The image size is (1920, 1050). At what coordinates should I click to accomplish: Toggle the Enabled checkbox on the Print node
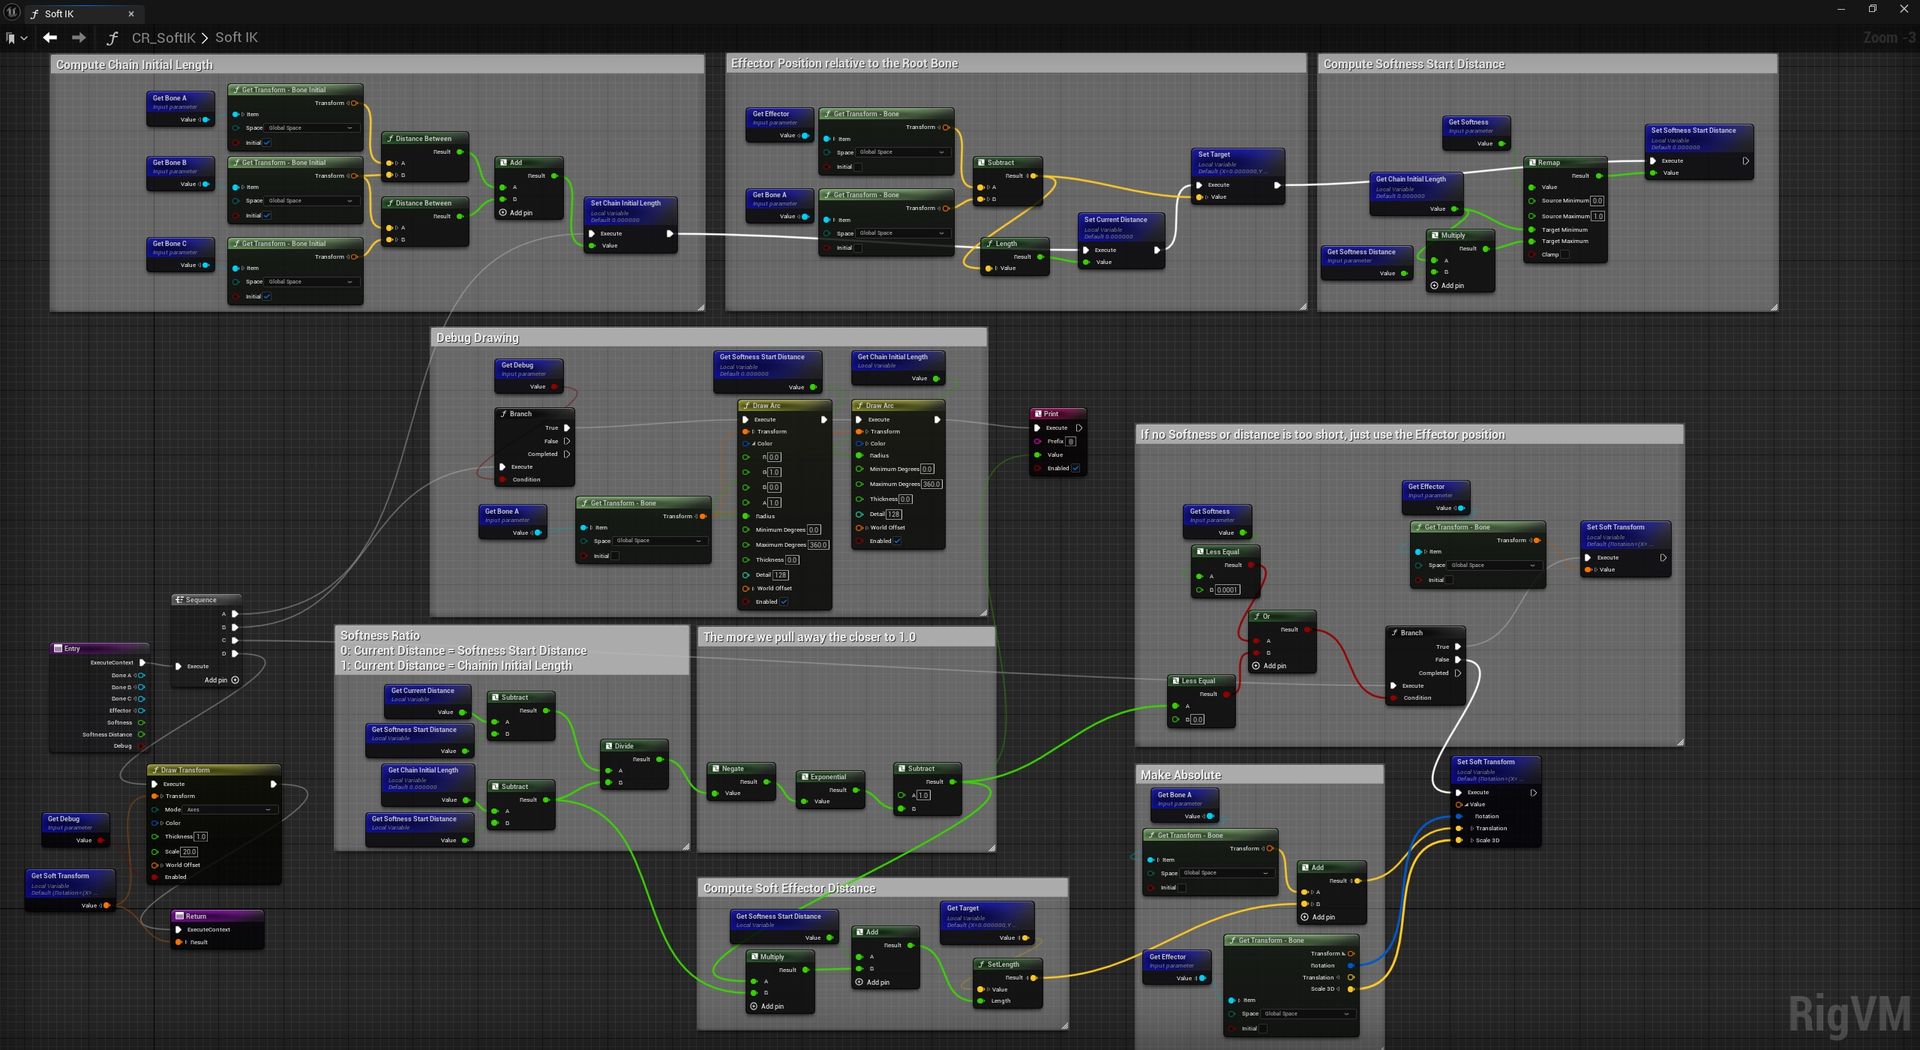point(1077,467)
